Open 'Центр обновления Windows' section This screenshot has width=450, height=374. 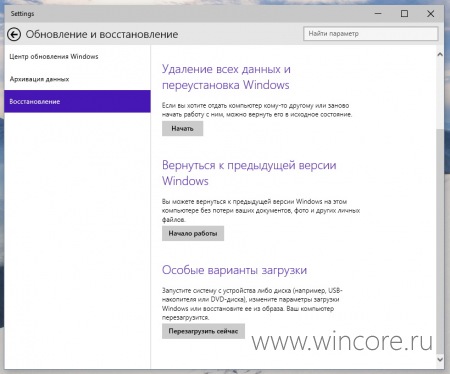pos(77,56)
